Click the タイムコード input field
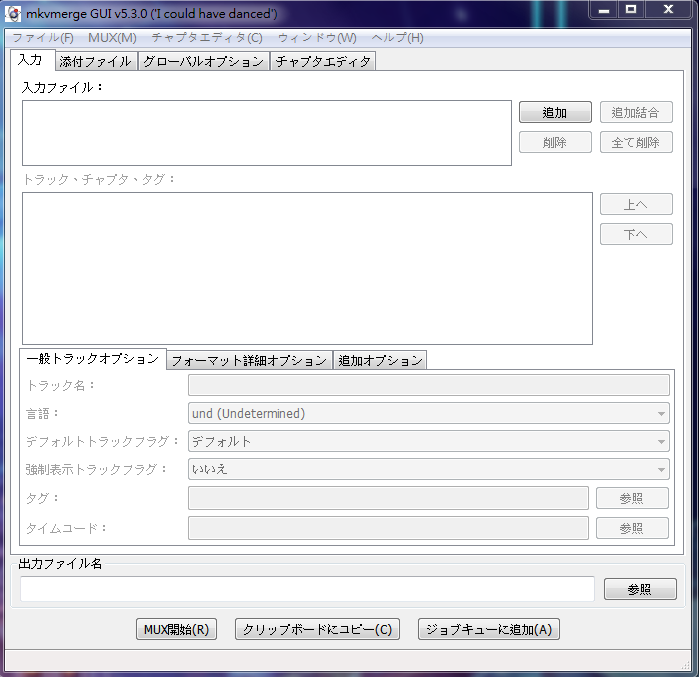699x677 pixels. point(388,528)
